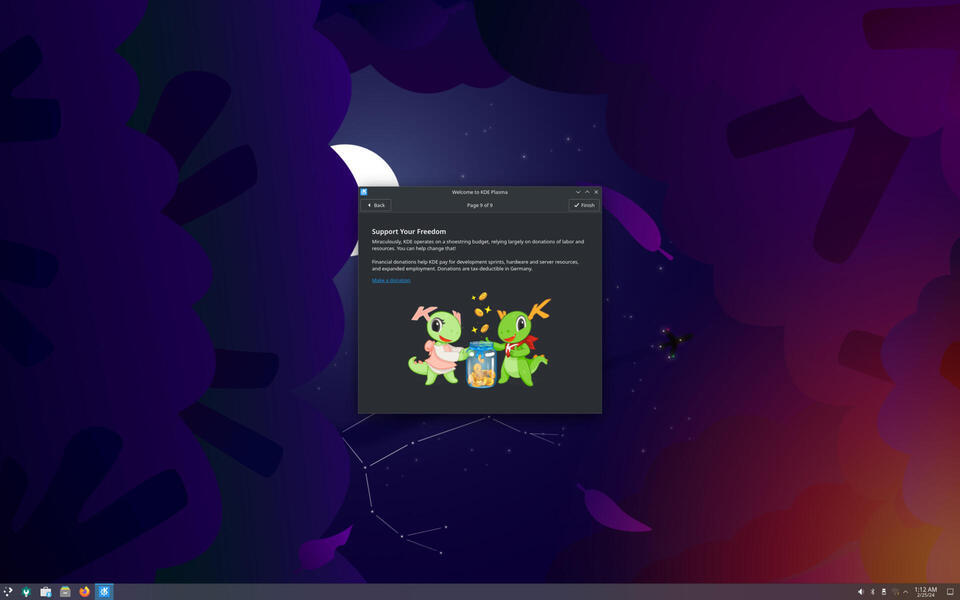Click the show desktop button in panel
This screenshot has width=960, height=600.
click(x=951, y=592)
